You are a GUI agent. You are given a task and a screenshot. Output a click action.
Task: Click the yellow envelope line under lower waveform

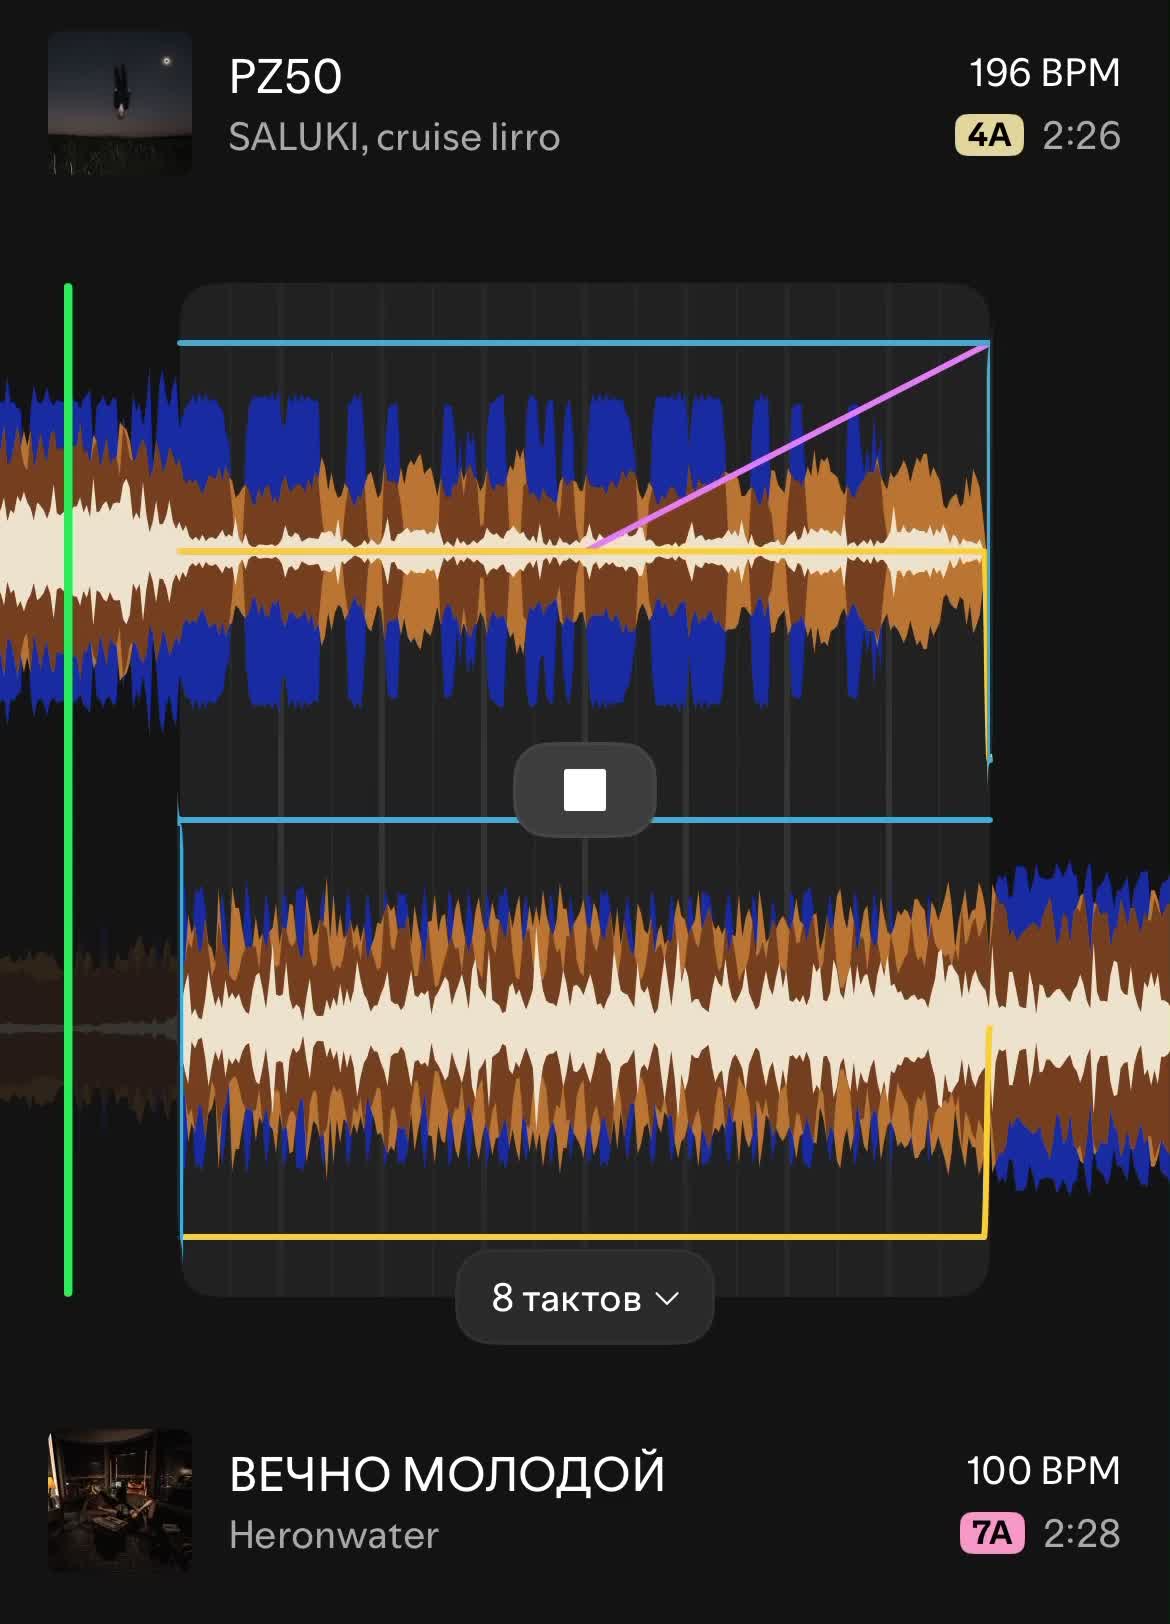(584, 1237)
